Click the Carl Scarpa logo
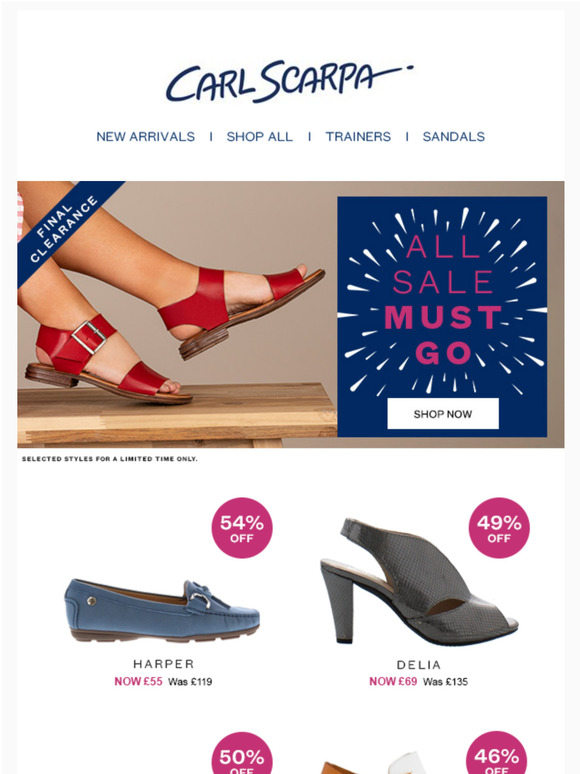The width and height of the screenshot is (580, 774). click(289, 82)
